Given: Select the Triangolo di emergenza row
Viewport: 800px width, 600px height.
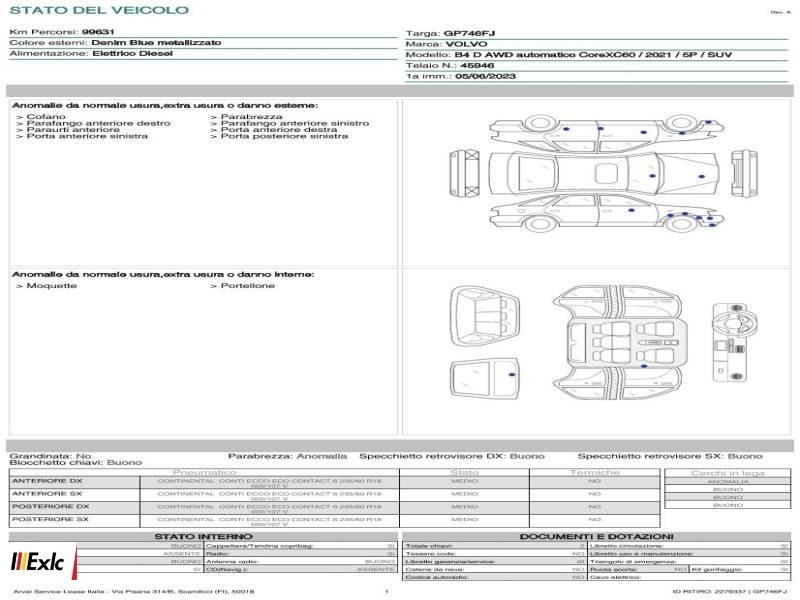Looking at the screenshot, I should coord(689,562).
